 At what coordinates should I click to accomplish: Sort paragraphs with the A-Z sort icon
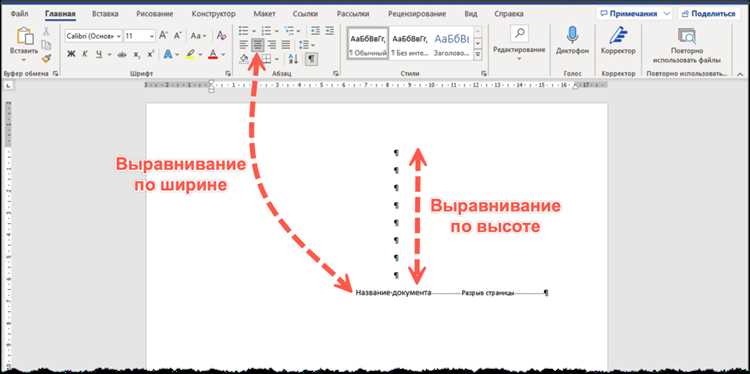[x=293, y=59]
